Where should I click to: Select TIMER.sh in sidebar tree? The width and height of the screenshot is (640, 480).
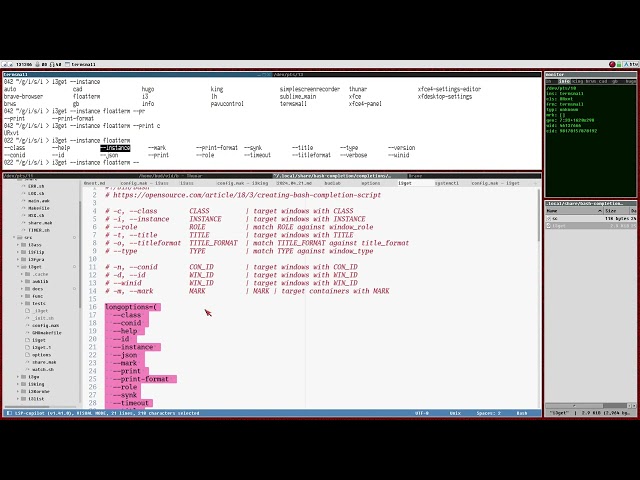pos(39,230)
